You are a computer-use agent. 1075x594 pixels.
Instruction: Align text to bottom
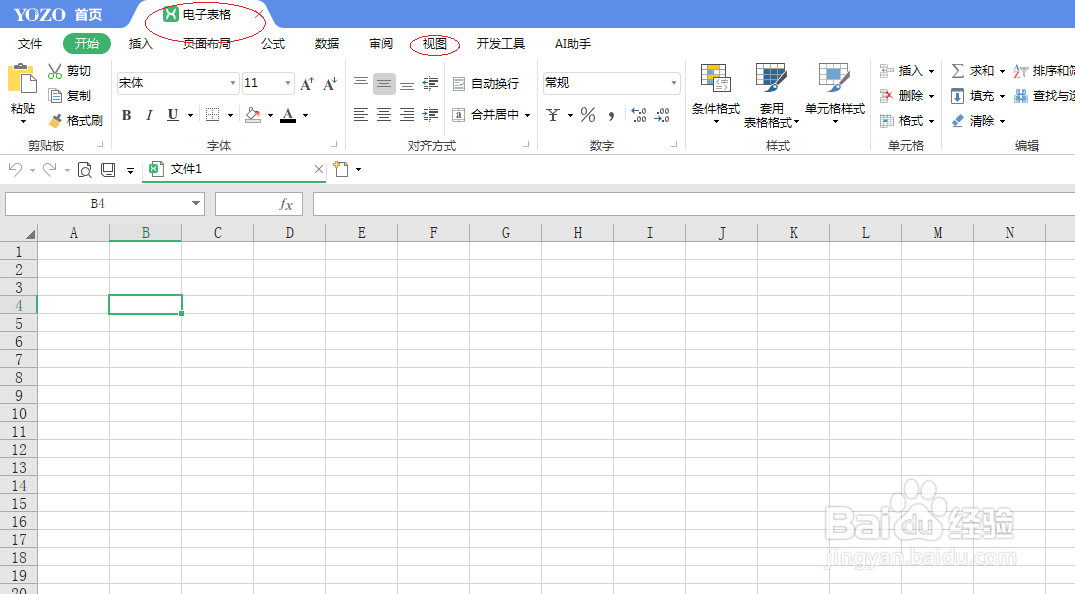[407, 84]
